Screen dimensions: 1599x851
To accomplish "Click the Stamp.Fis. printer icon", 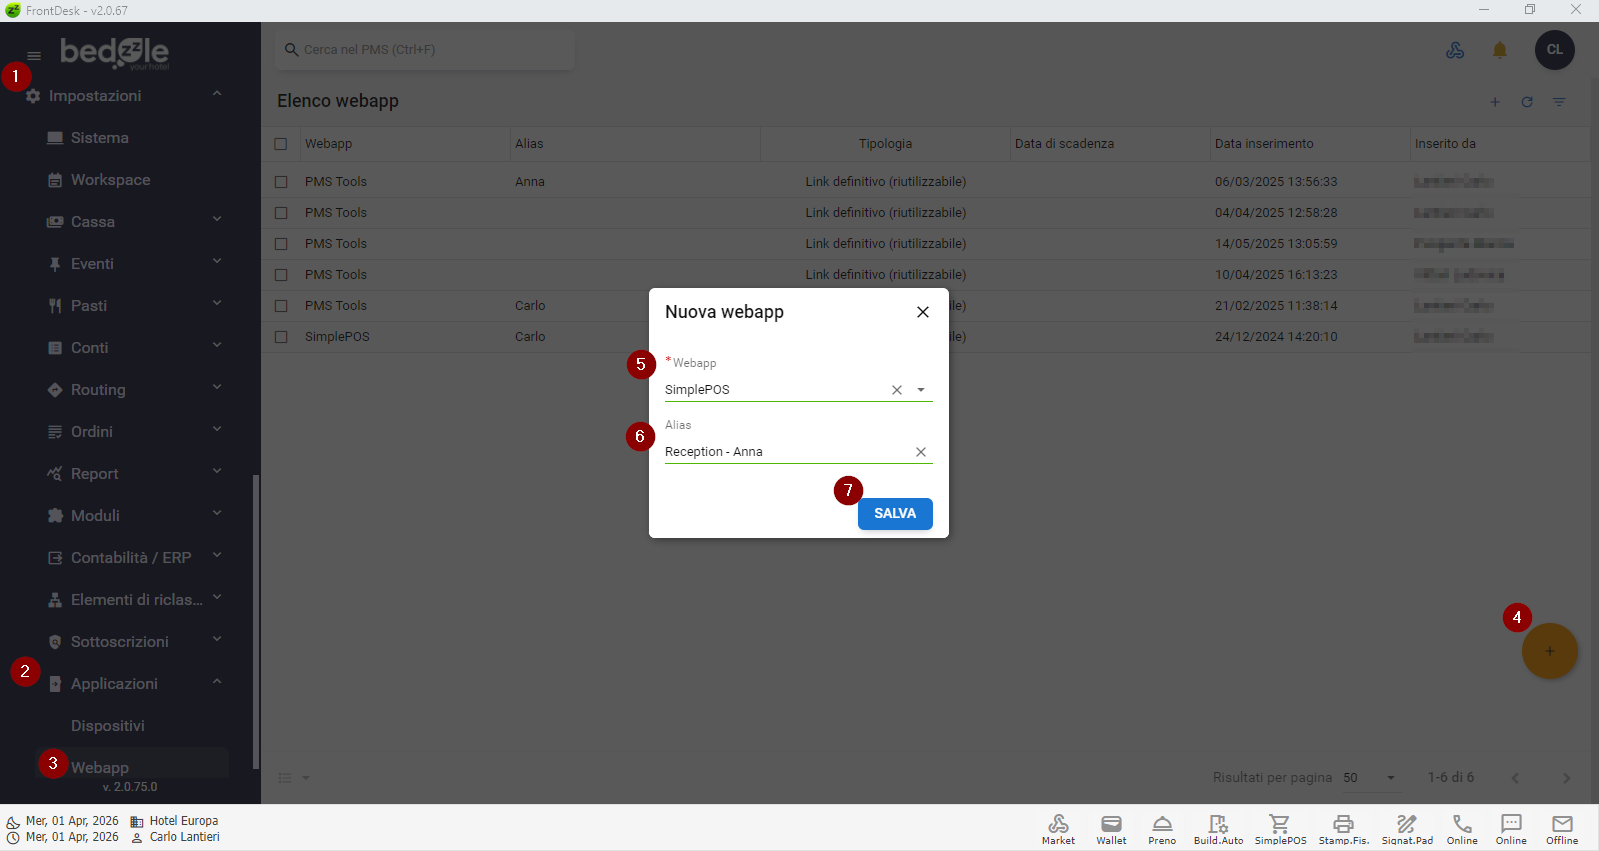I will coord(1343,827).
